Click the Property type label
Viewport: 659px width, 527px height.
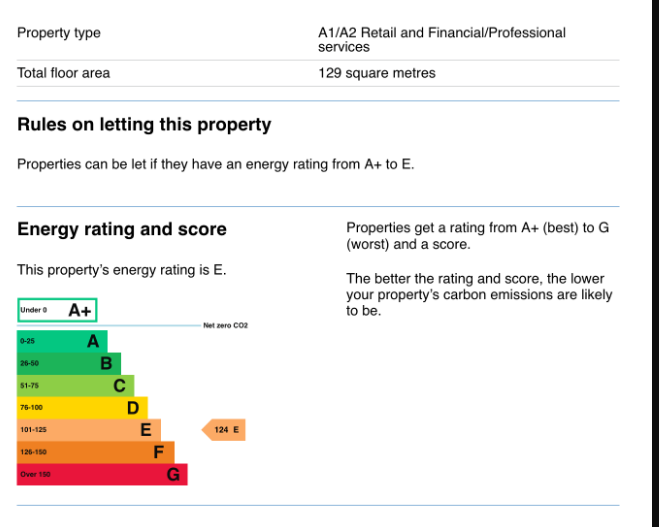[x=59, y=33]
